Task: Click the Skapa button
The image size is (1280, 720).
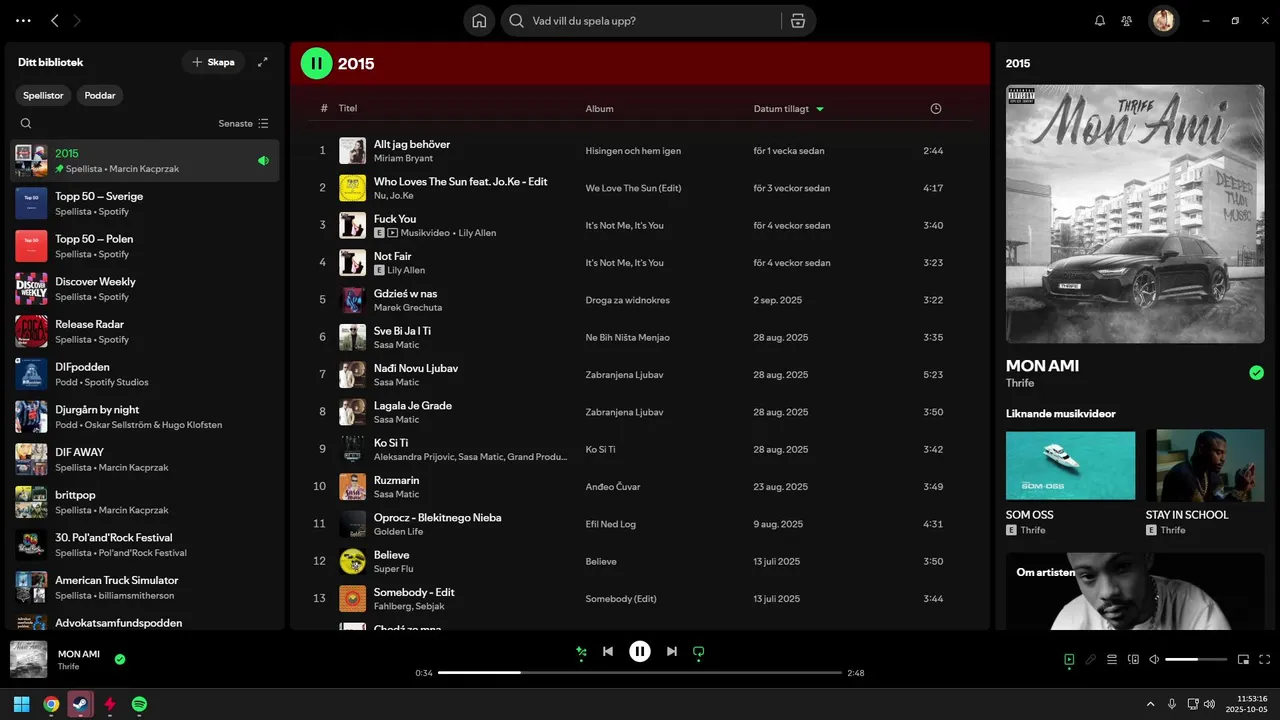Action: click(x=213, y=62)
